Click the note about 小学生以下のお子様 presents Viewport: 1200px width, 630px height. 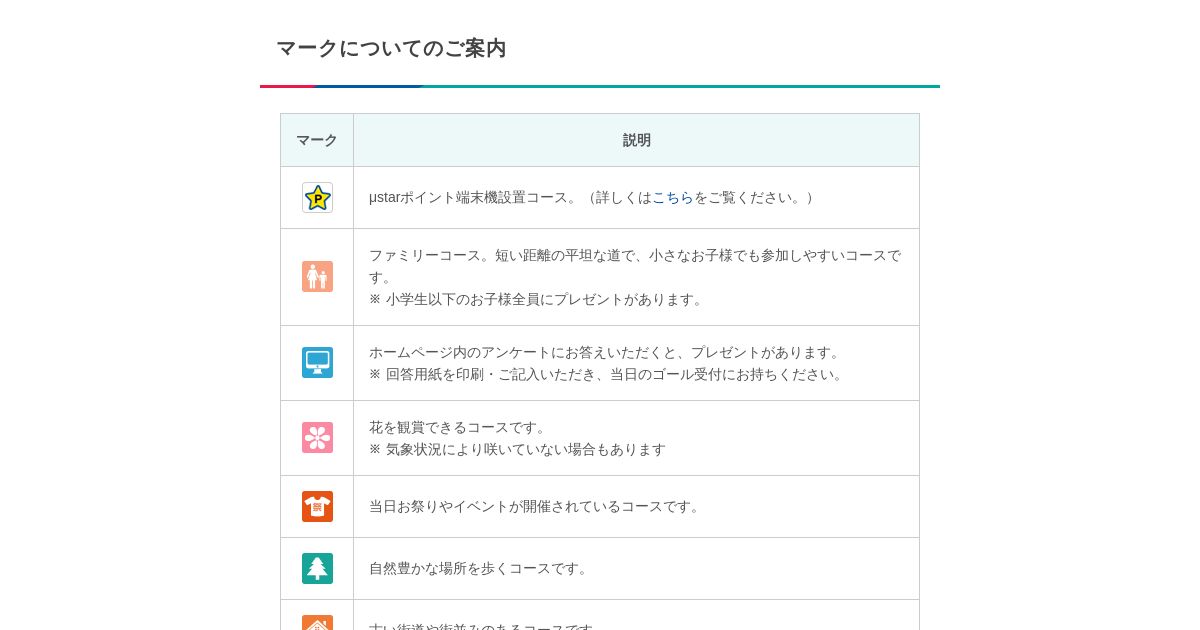tap(537, 299)
